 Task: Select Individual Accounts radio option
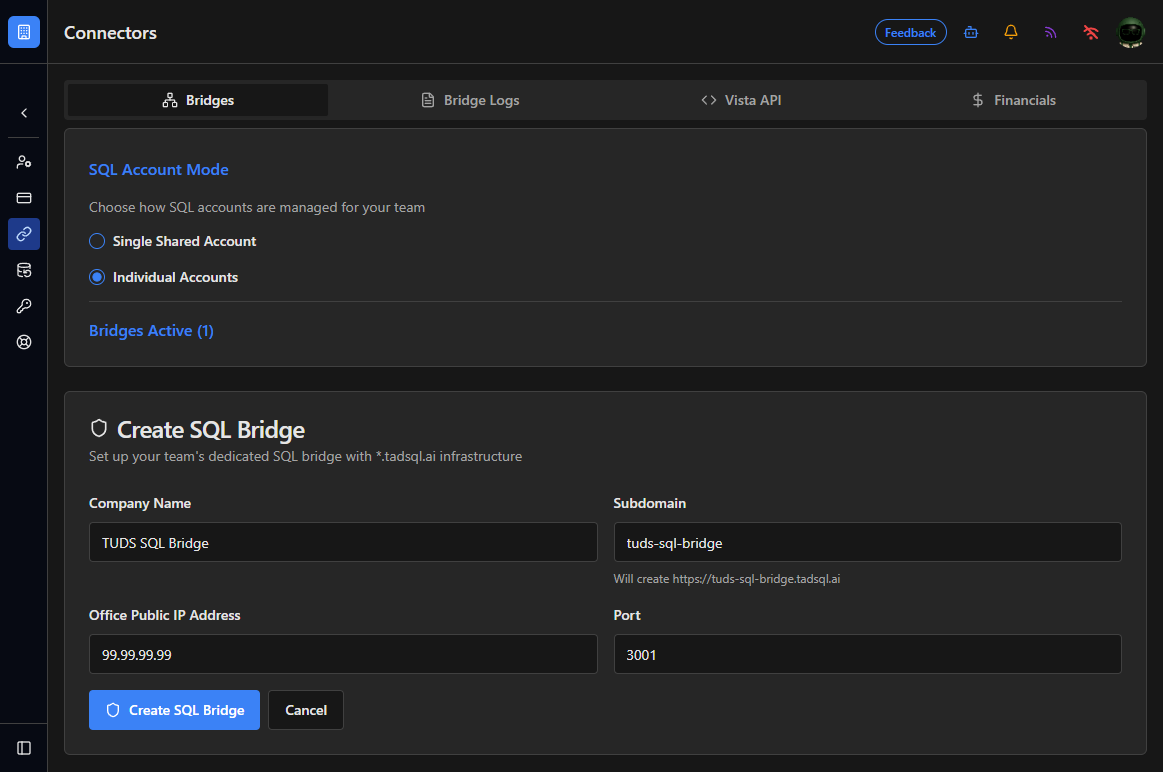pyautogui.click(x=97, y=277)
